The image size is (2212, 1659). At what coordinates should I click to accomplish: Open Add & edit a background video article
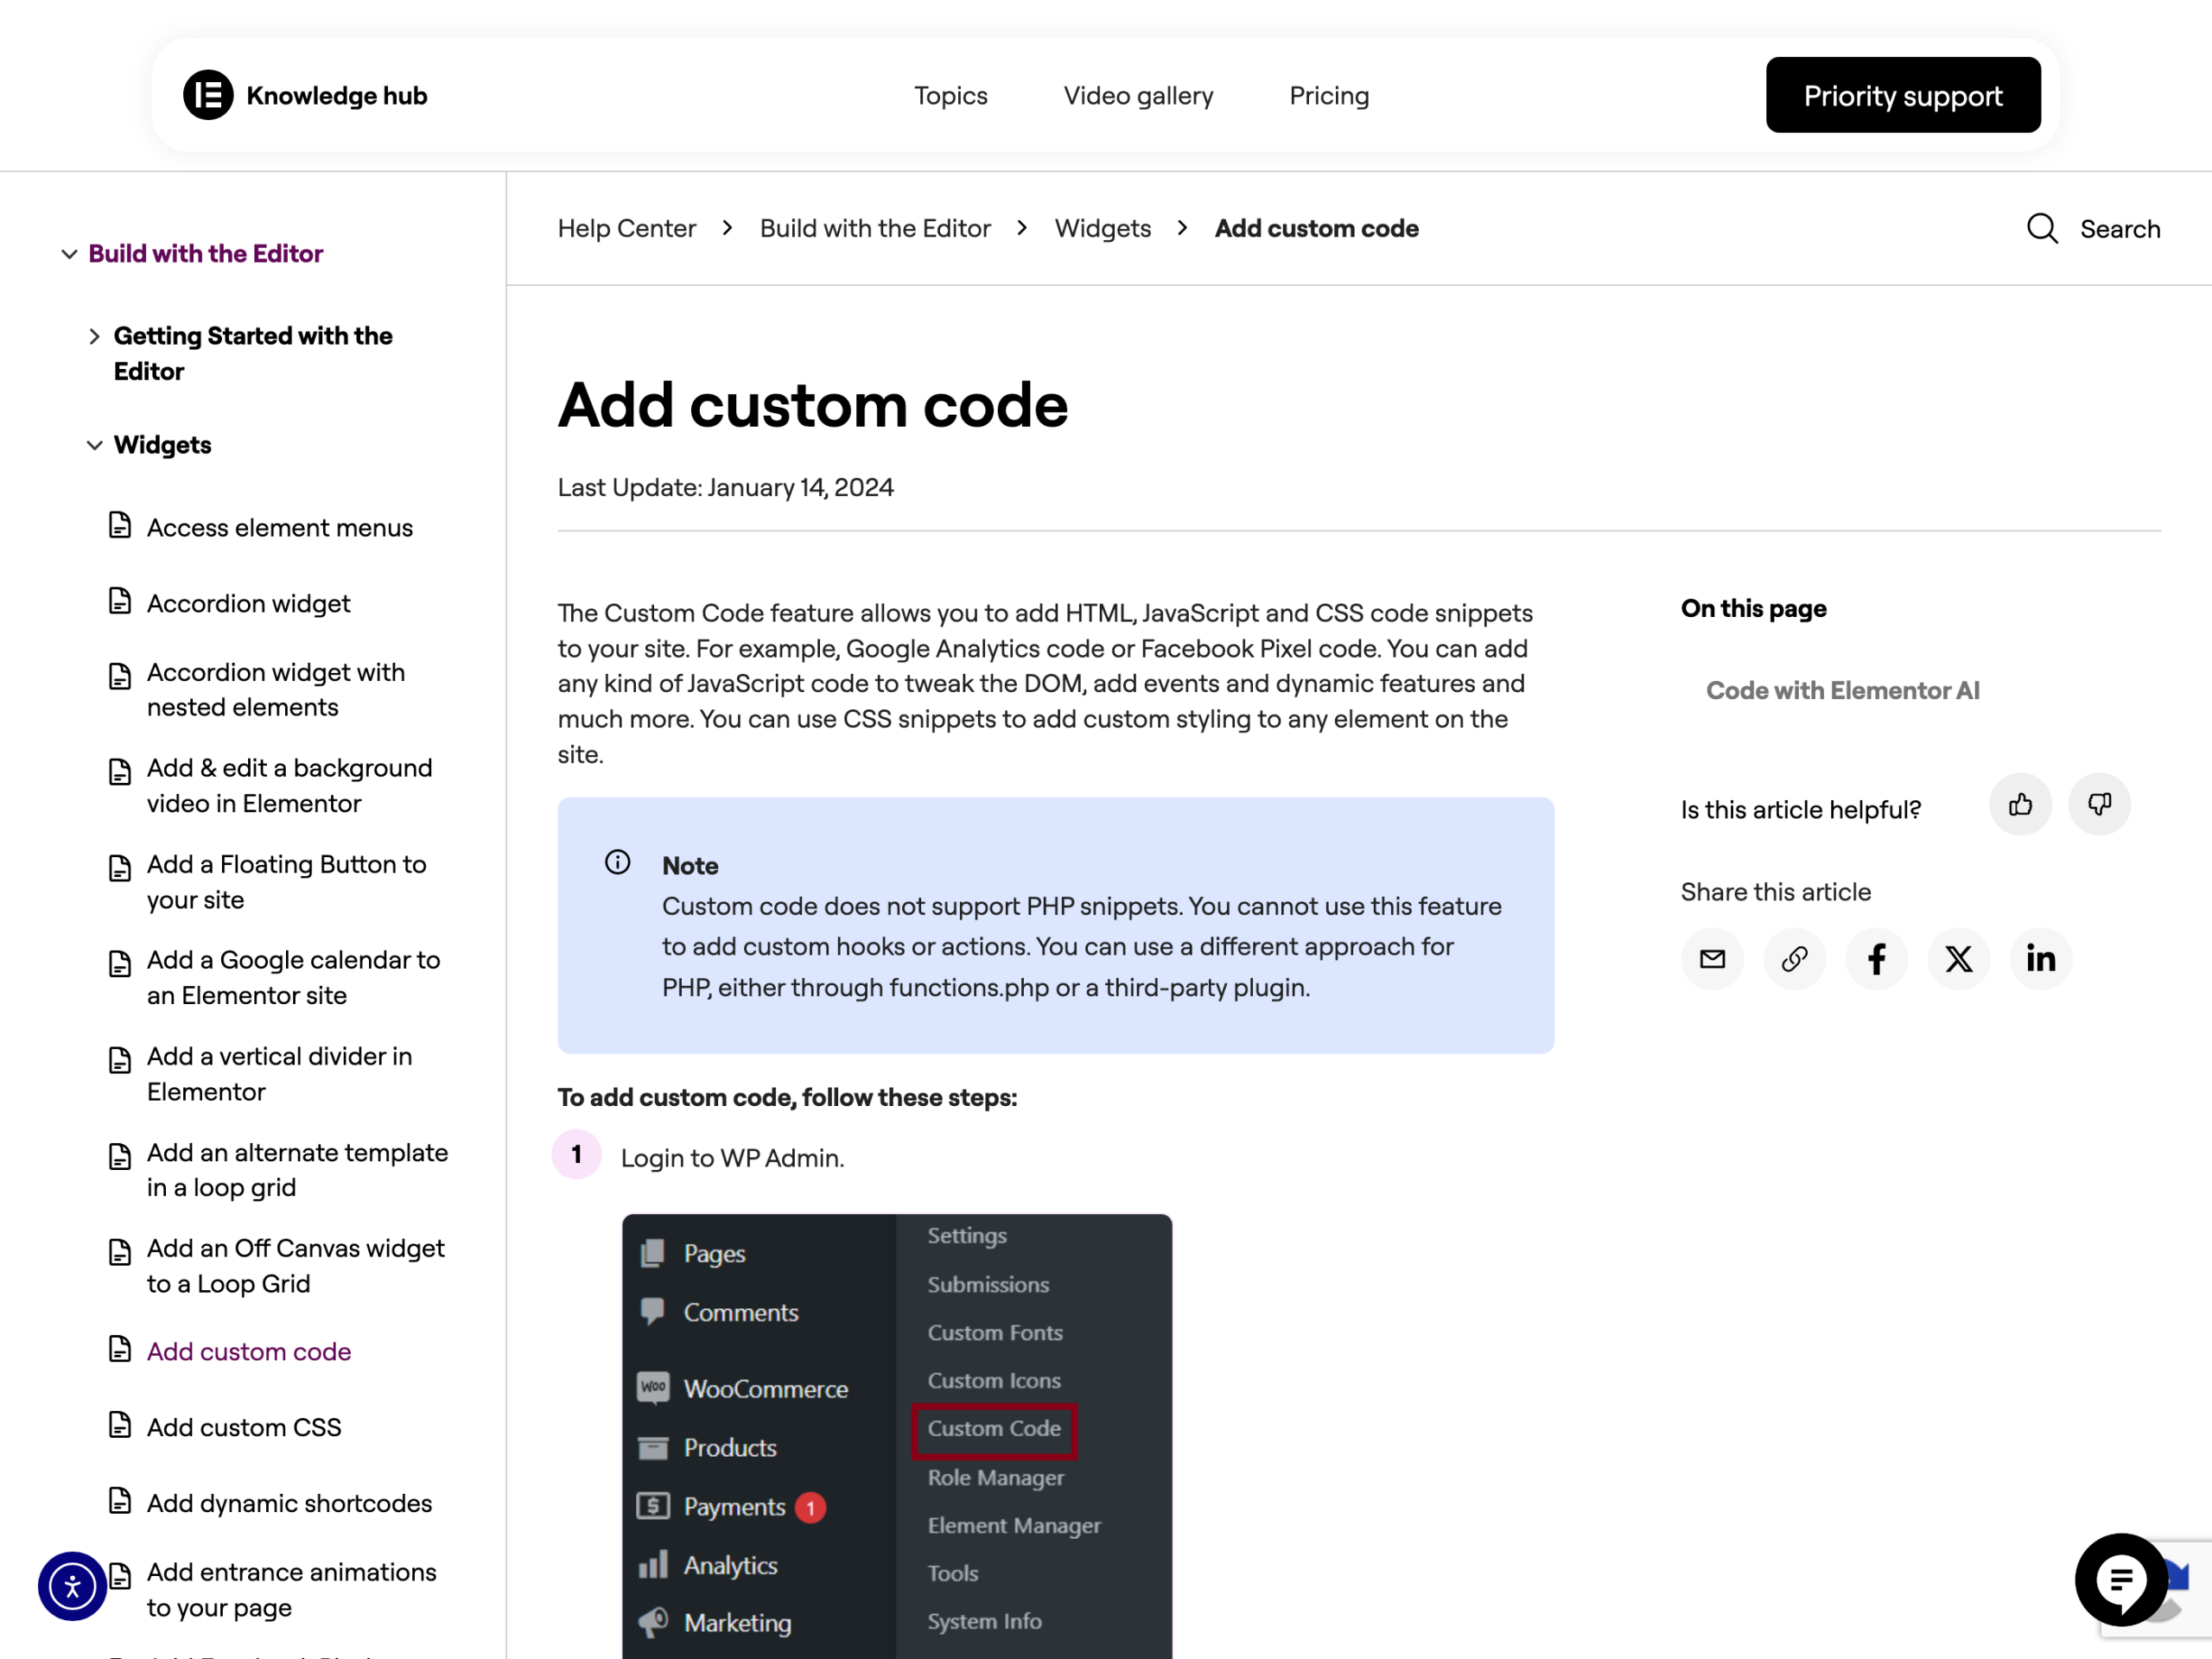click(290, 786)
